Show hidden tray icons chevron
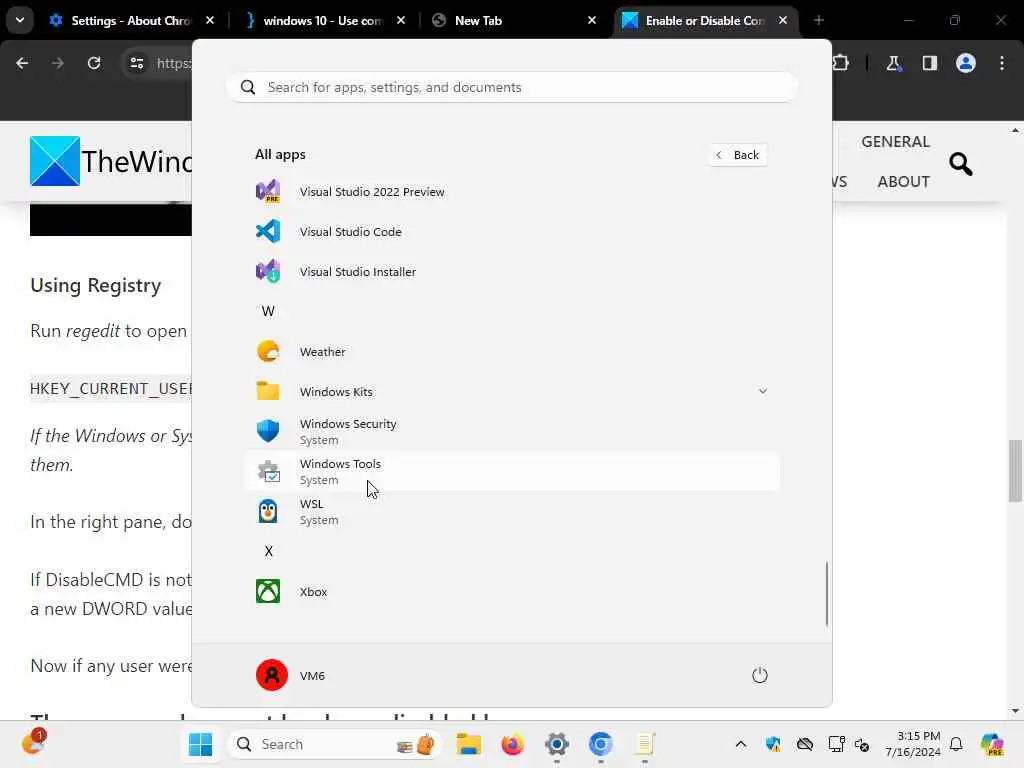 [x=741, y=744]
